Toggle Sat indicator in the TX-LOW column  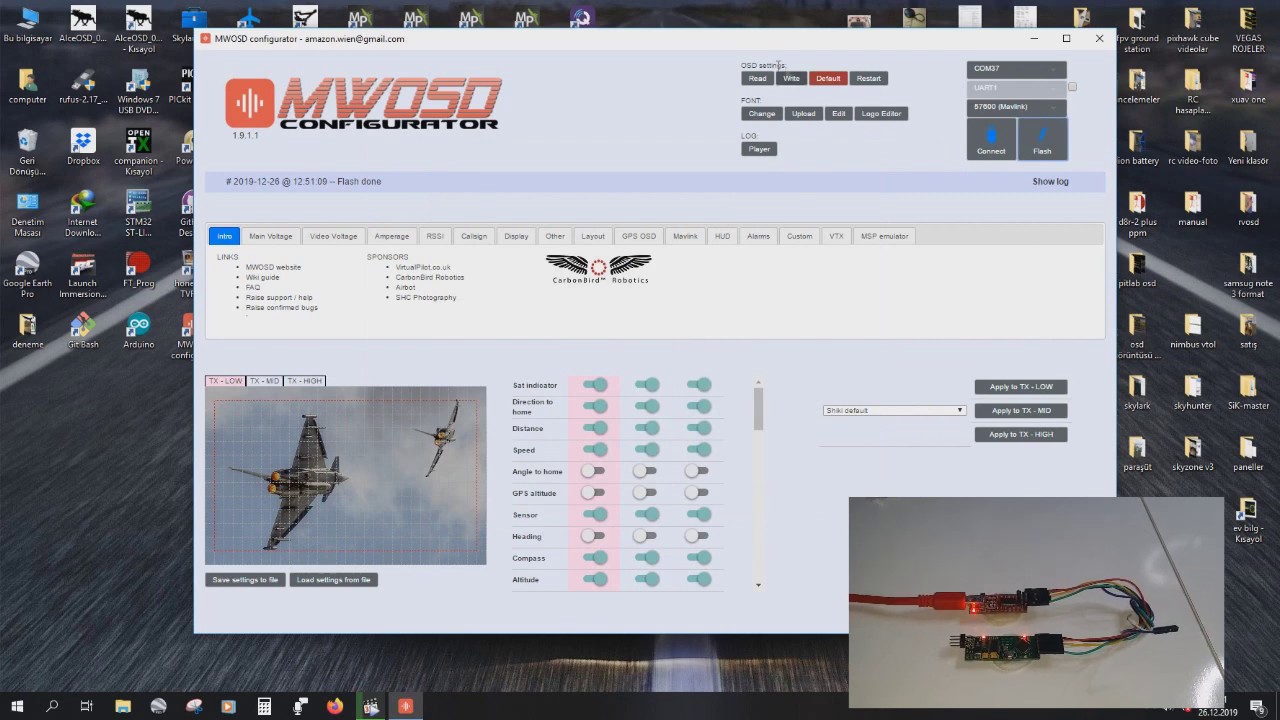tap(595, 385)
